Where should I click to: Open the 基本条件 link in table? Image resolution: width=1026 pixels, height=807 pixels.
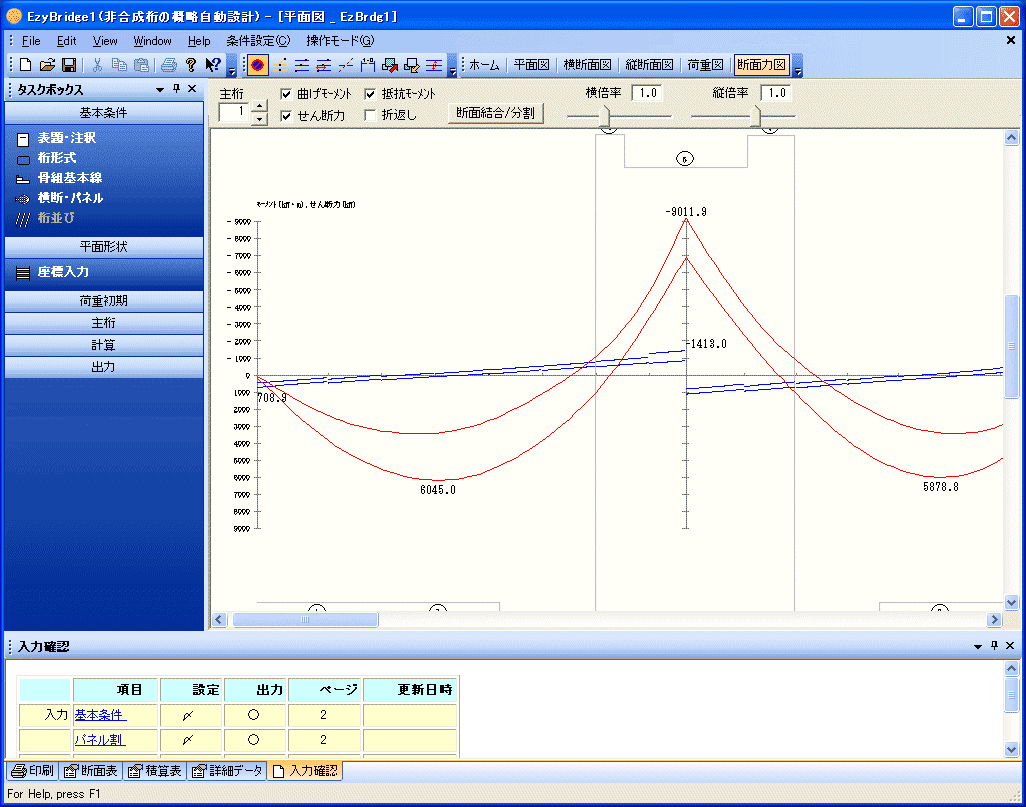100,715
